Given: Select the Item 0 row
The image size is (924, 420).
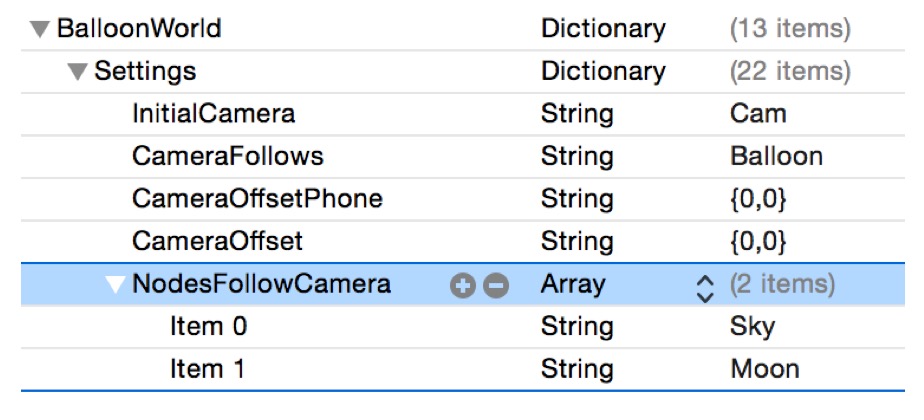Looking at the screenshot, I should point(208,327).
